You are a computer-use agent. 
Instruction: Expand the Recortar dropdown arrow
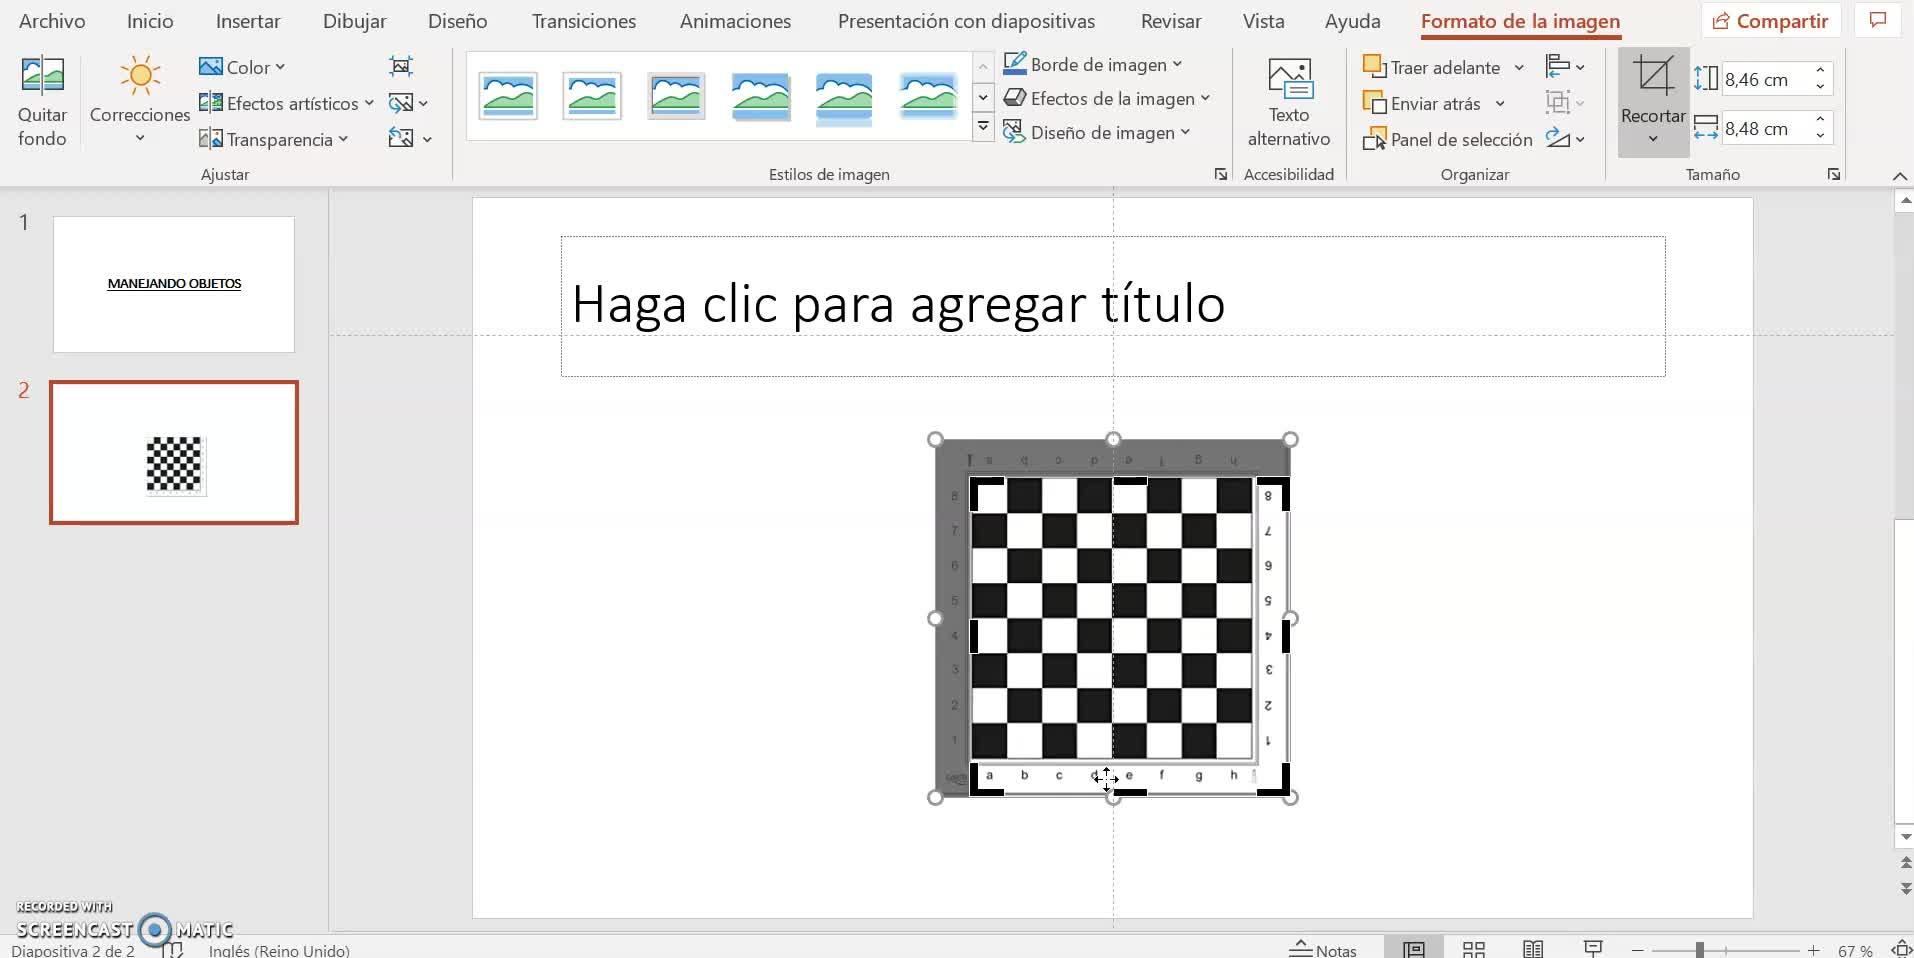point(1653,139)
